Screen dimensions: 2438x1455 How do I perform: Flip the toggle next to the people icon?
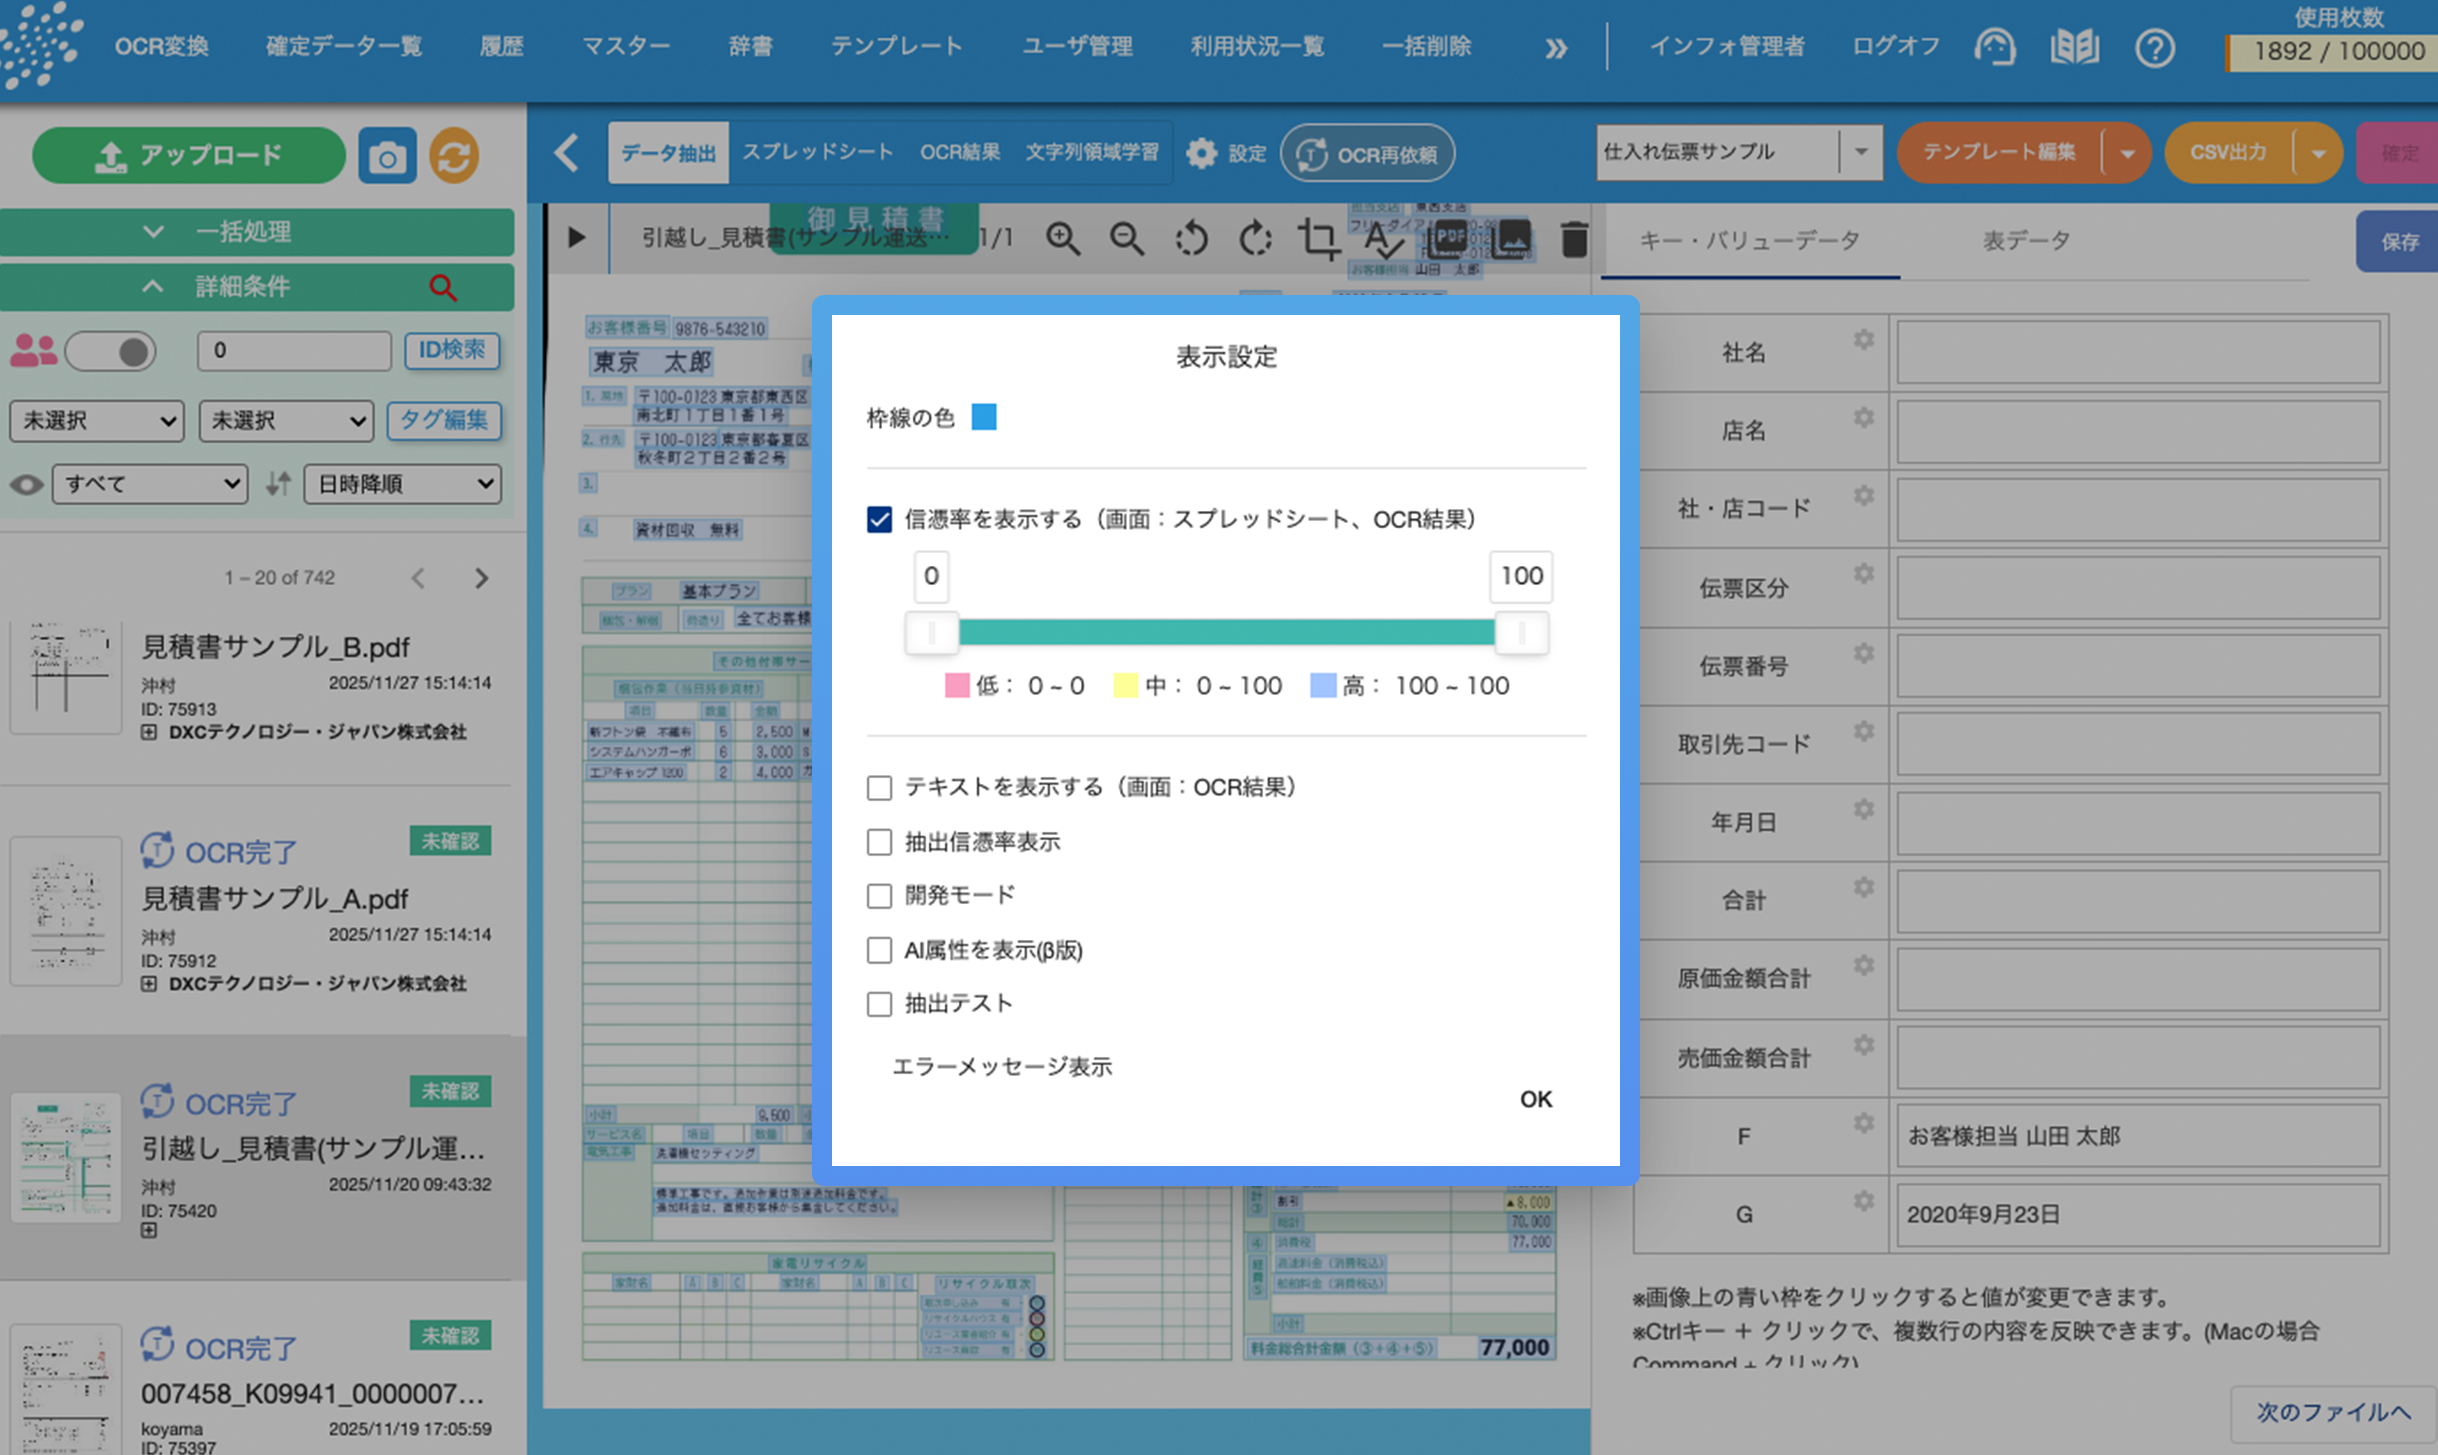click(111, 351)
